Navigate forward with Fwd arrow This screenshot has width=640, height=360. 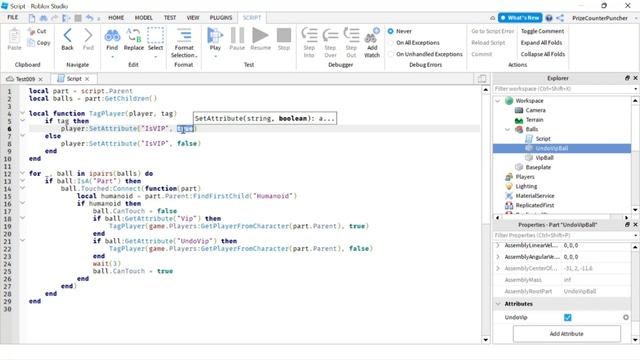click(x=88, y=36)
